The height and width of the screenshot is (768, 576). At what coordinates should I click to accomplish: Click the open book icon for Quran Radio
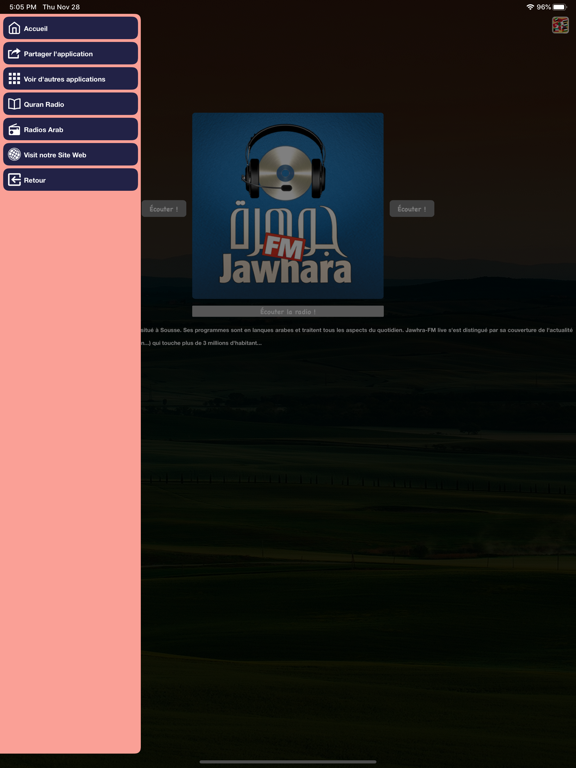14,104
